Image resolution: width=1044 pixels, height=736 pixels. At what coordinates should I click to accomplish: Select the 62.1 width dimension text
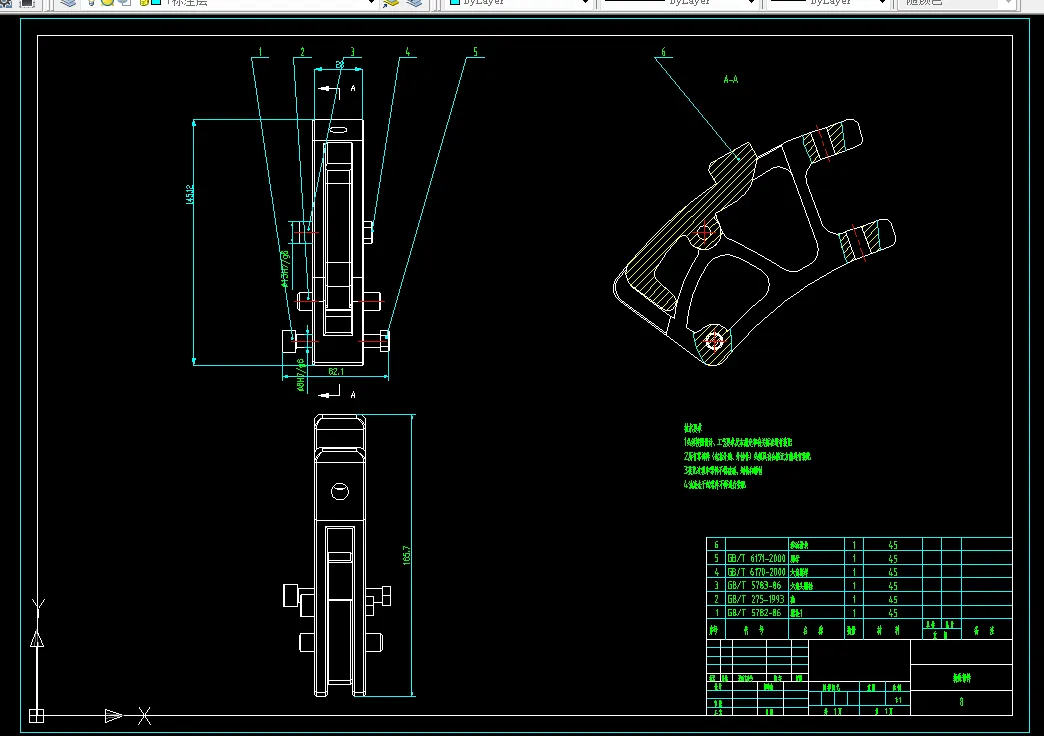click(x=336, y=371)
